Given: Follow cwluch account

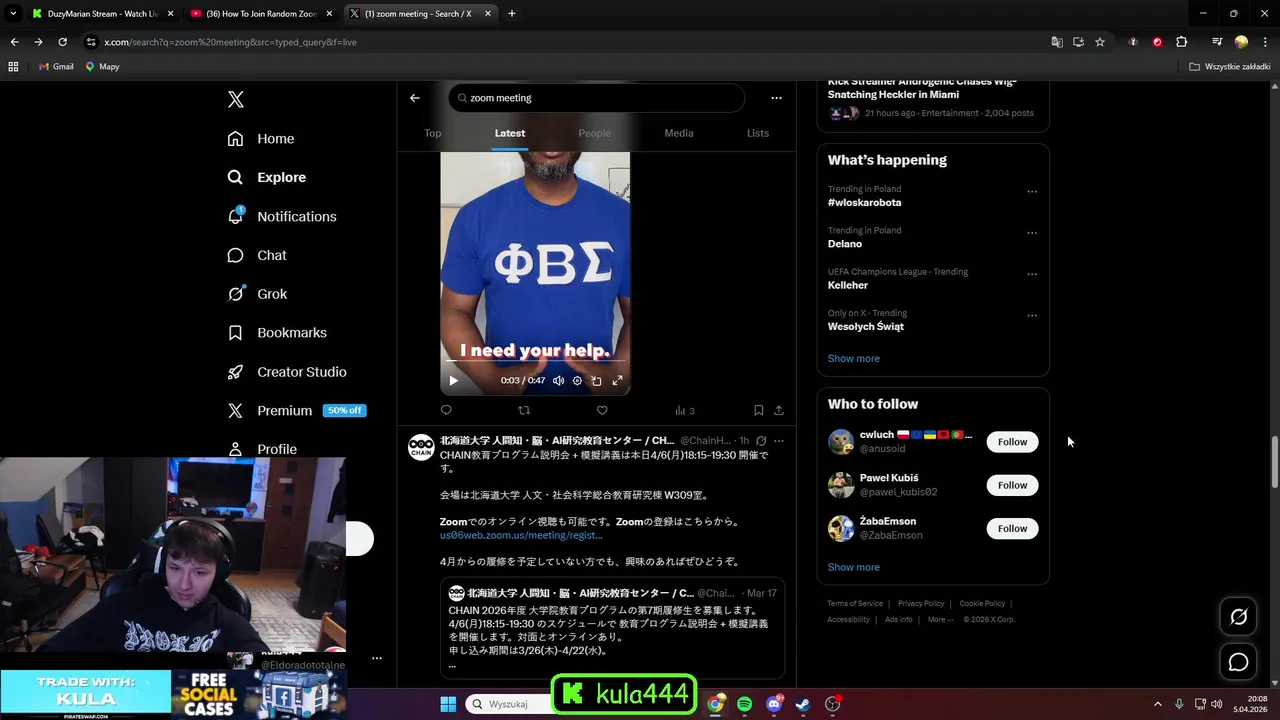Looking at the screenshot, I should pyautogui.click(x=1012, y=442).
